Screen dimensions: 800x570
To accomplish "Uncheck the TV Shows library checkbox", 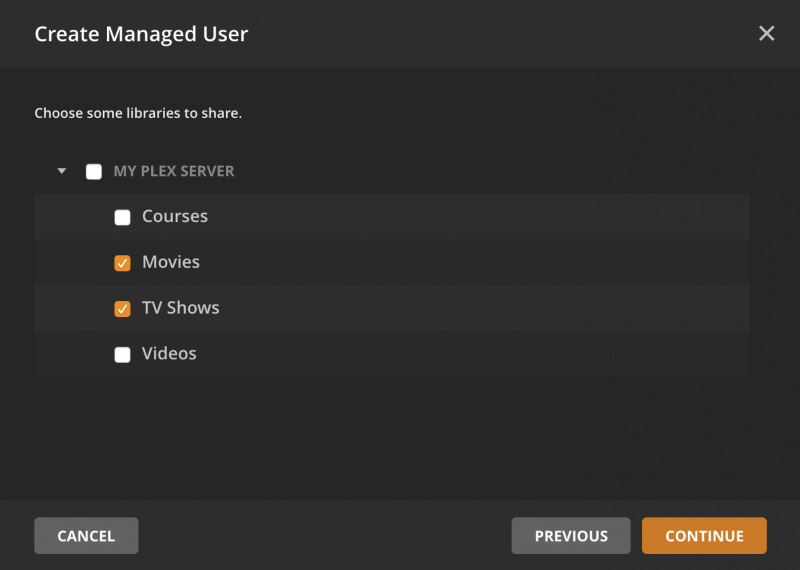I will click(122, 309).
